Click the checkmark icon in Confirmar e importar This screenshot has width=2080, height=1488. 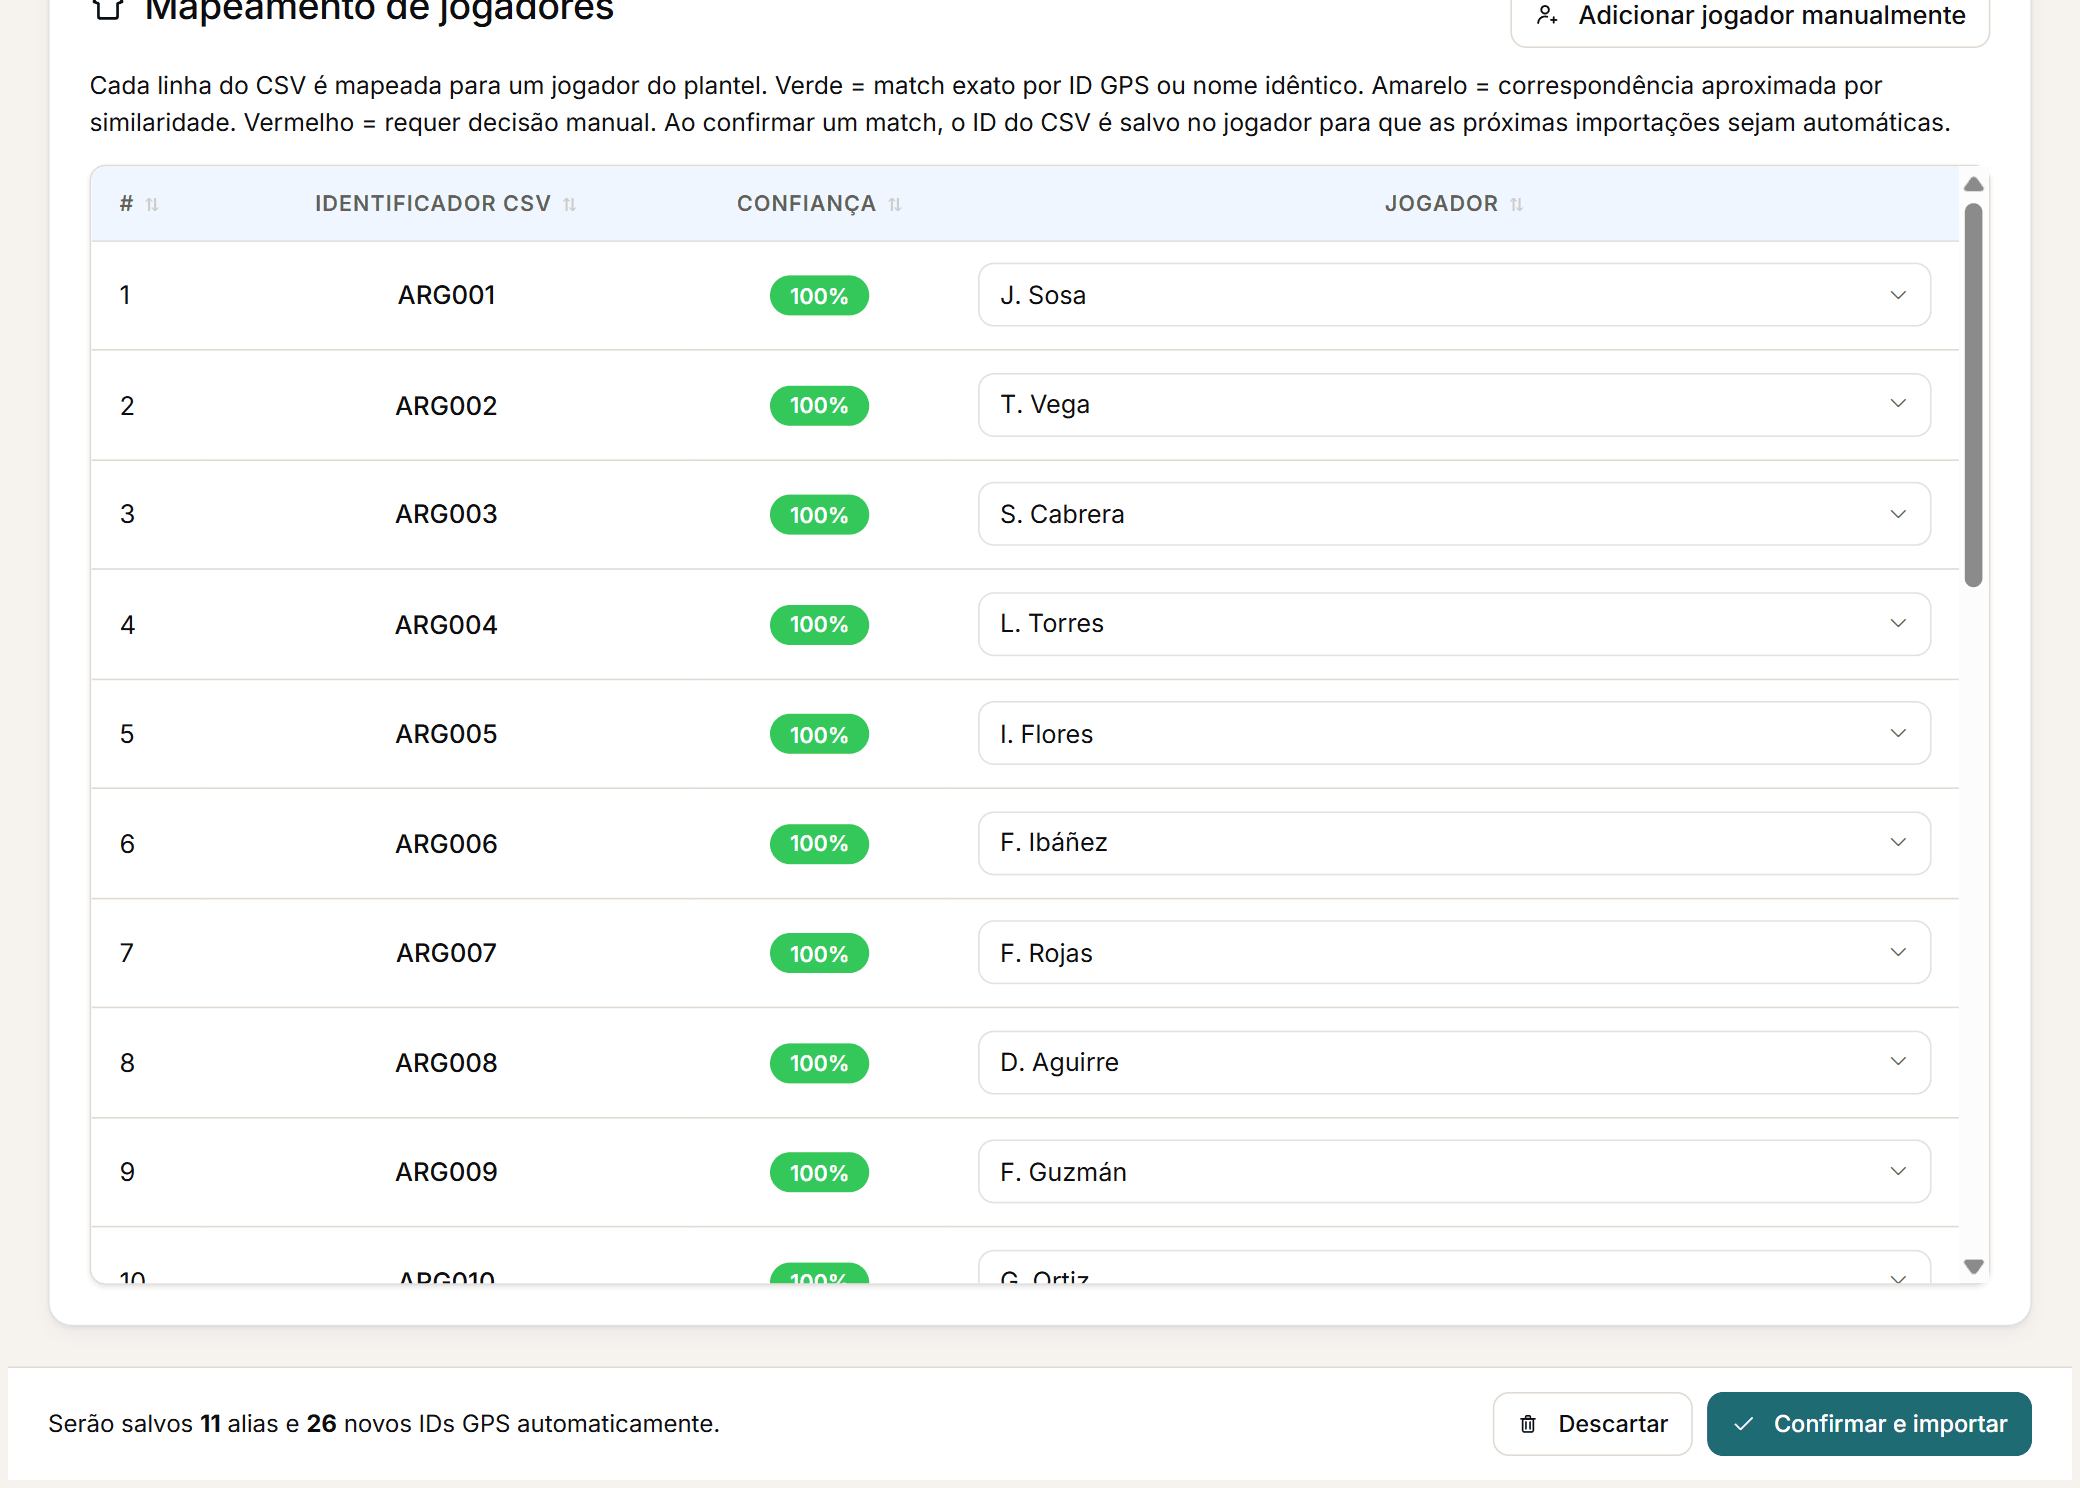(1743, 1424)
